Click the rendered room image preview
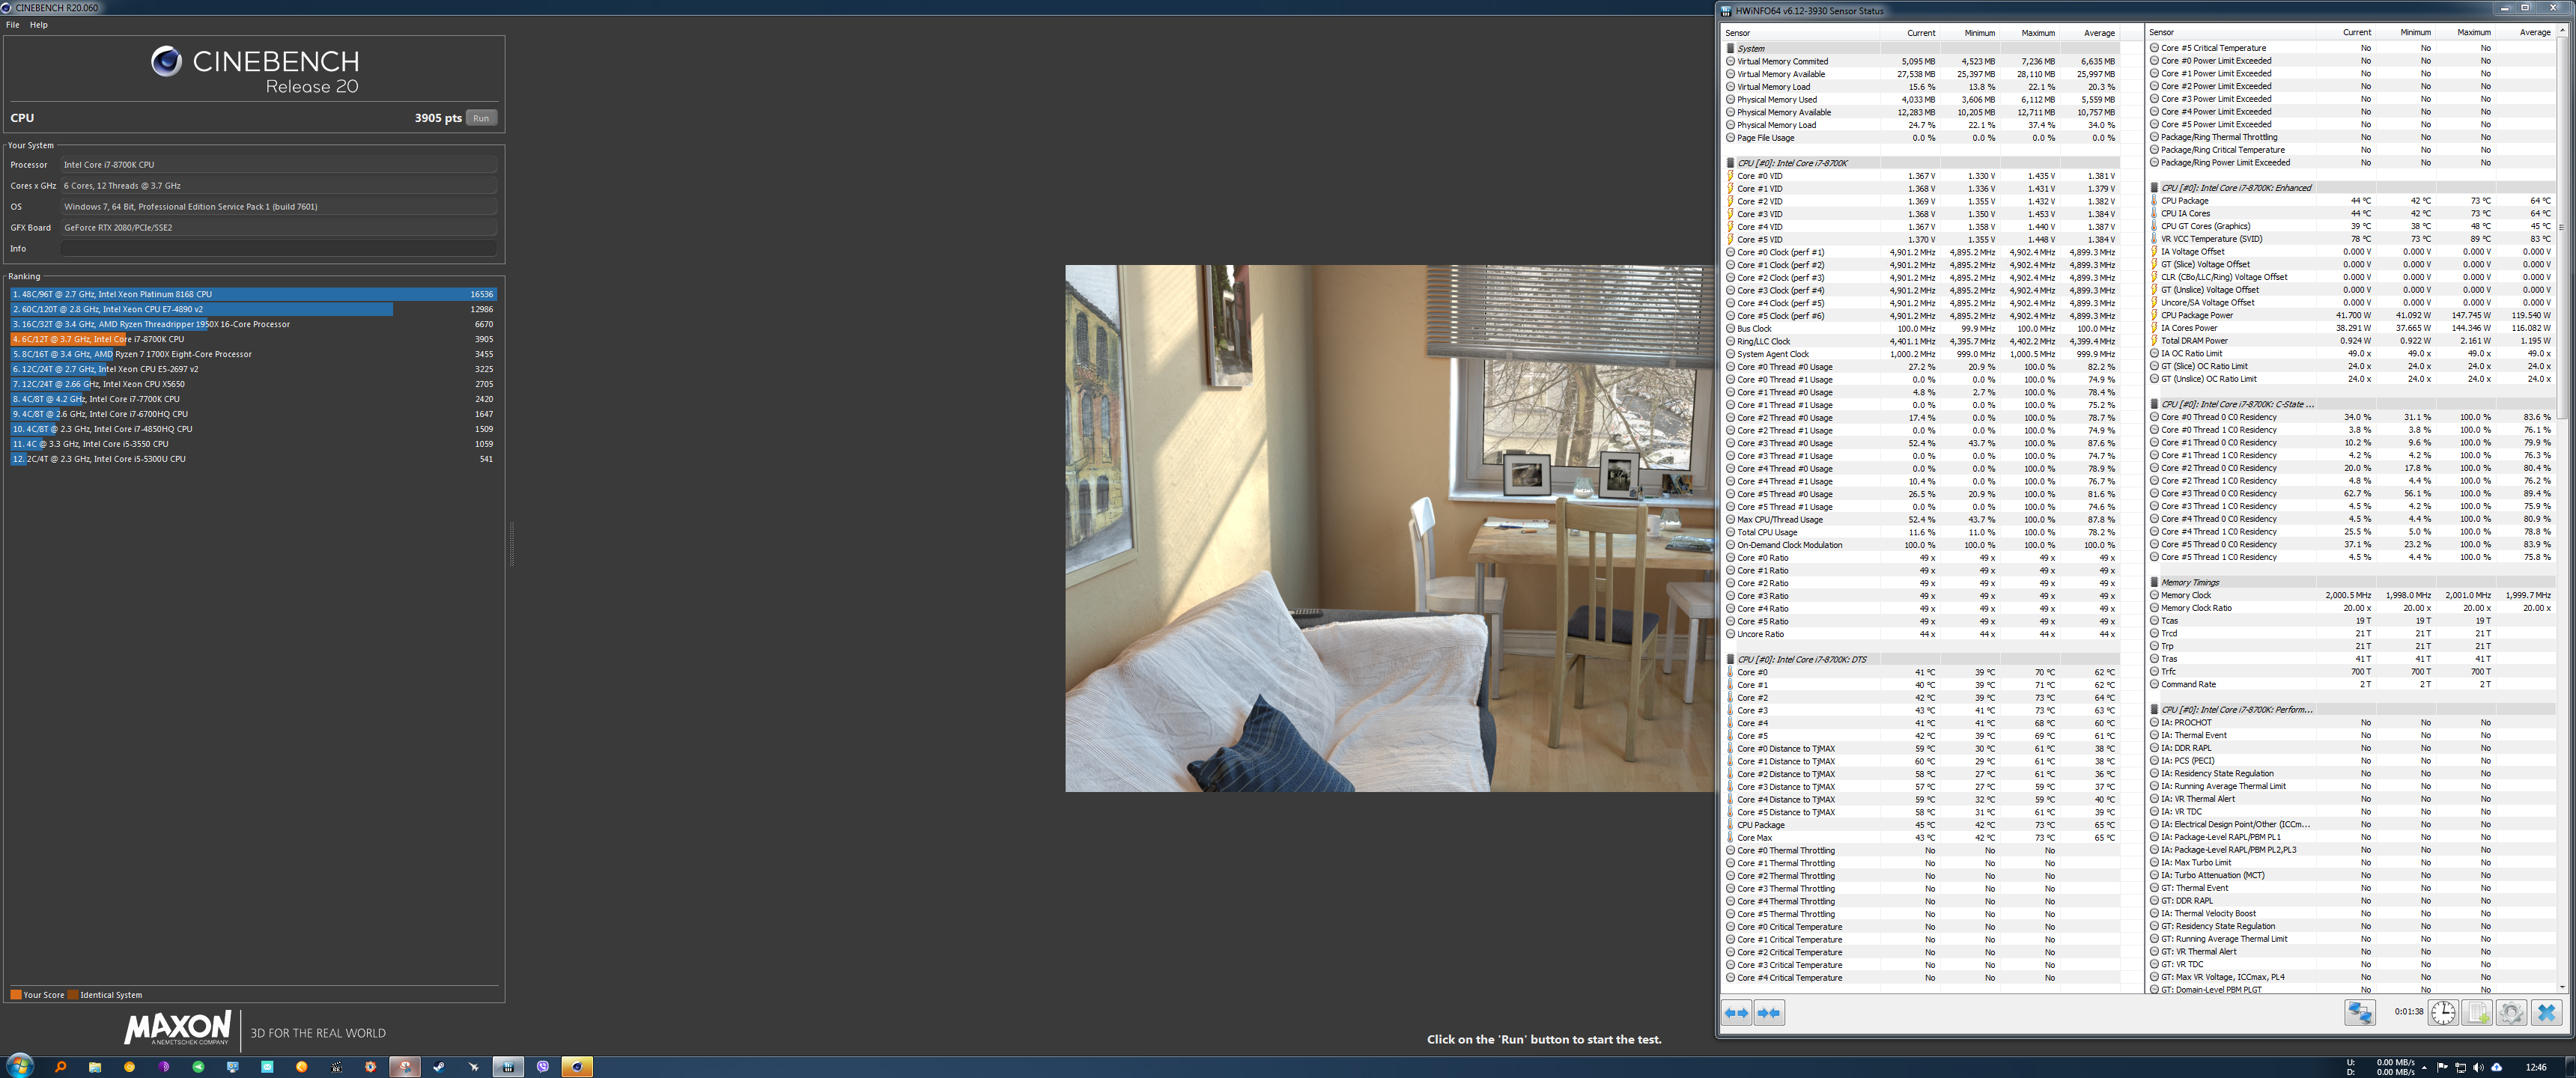The width and height of the screenshot is (2576, 1078). coord(1390,528)
